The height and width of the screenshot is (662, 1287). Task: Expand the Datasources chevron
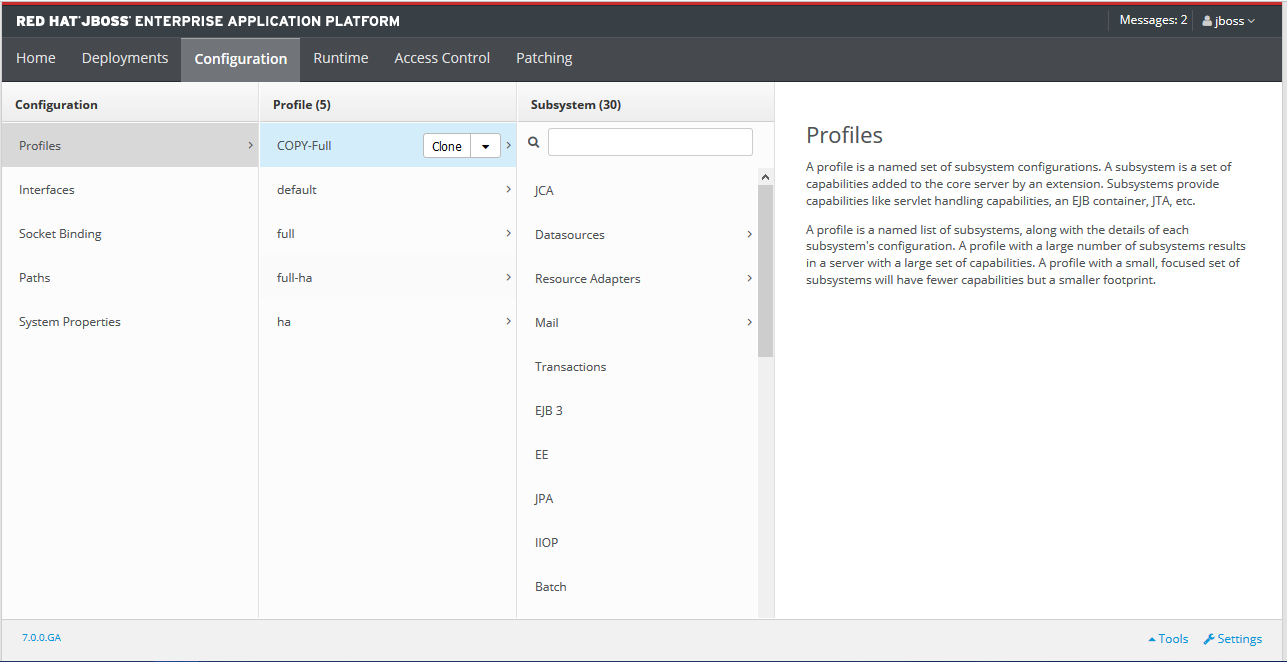coord(750,234)
